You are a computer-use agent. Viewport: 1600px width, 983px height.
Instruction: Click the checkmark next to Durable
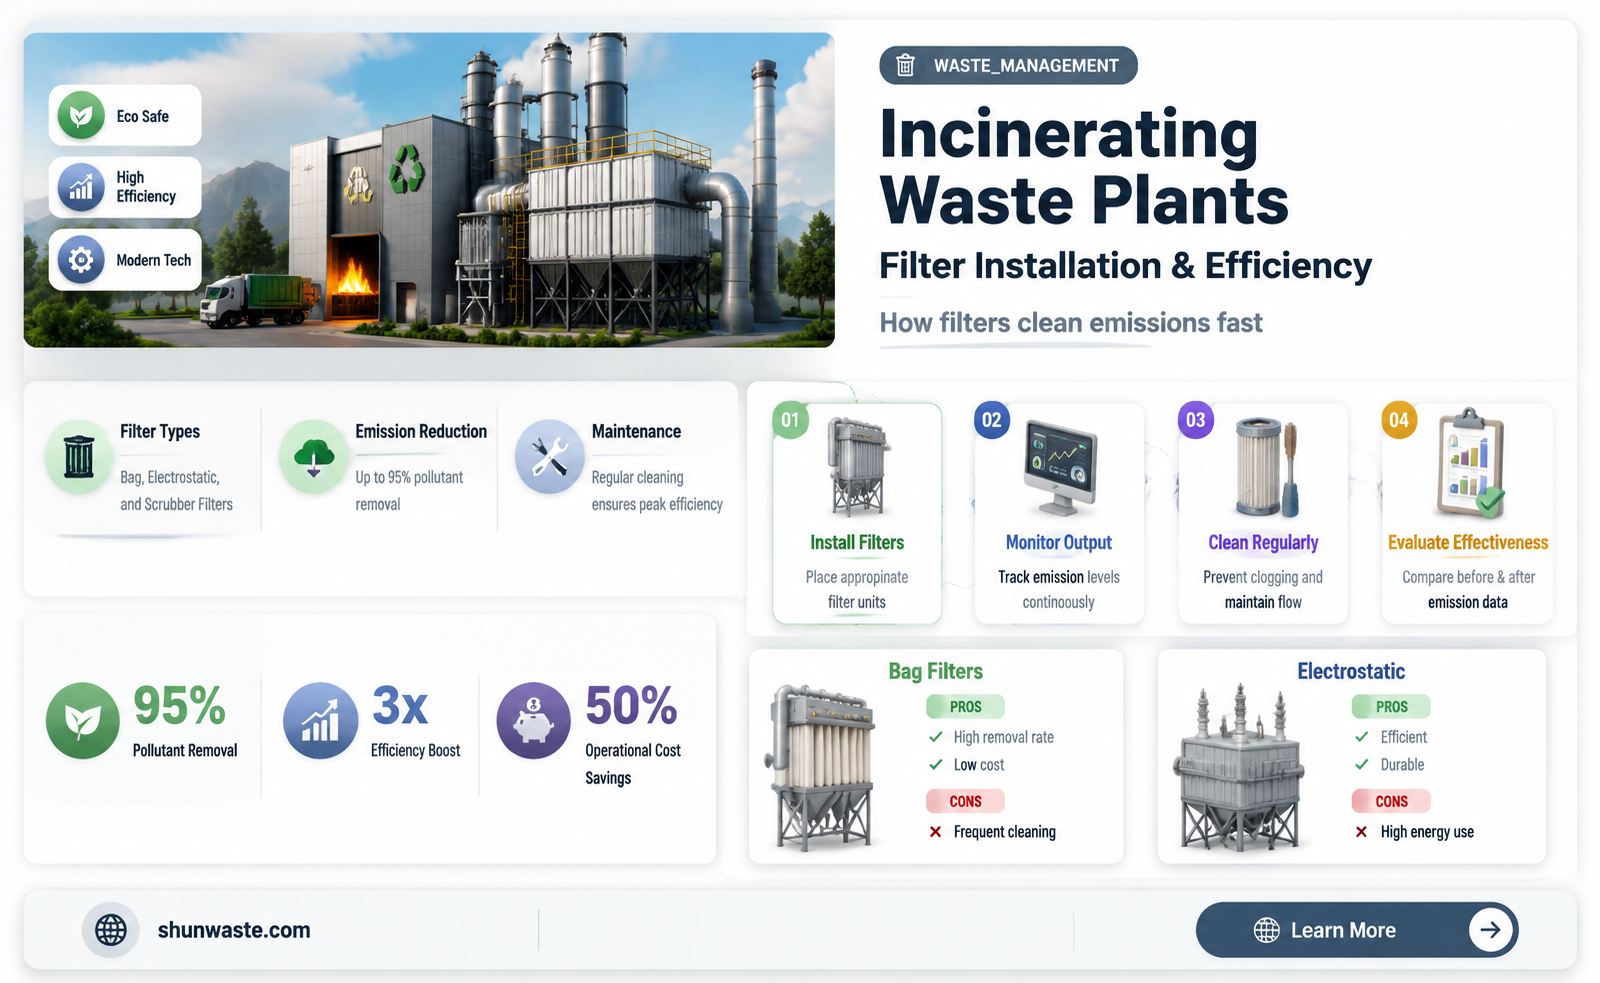point(1362,765)
